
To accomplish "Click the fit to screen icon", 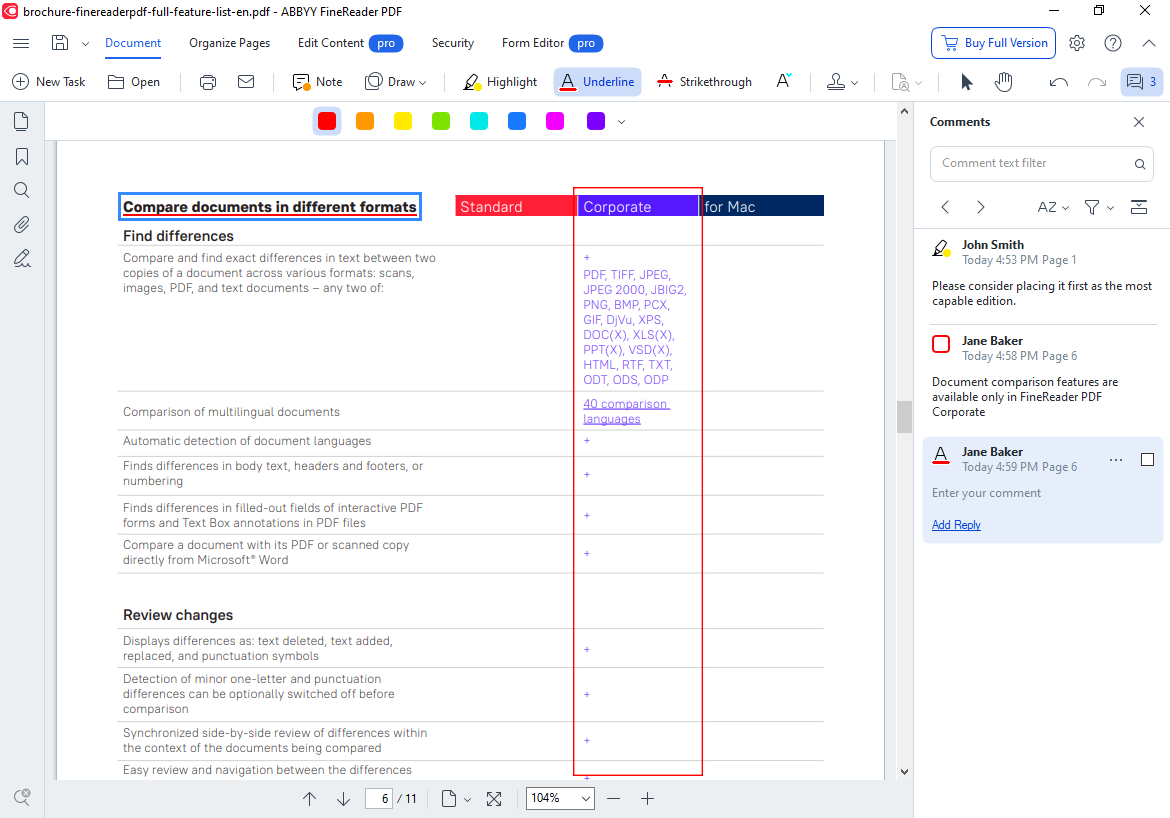I will (494, 799).
